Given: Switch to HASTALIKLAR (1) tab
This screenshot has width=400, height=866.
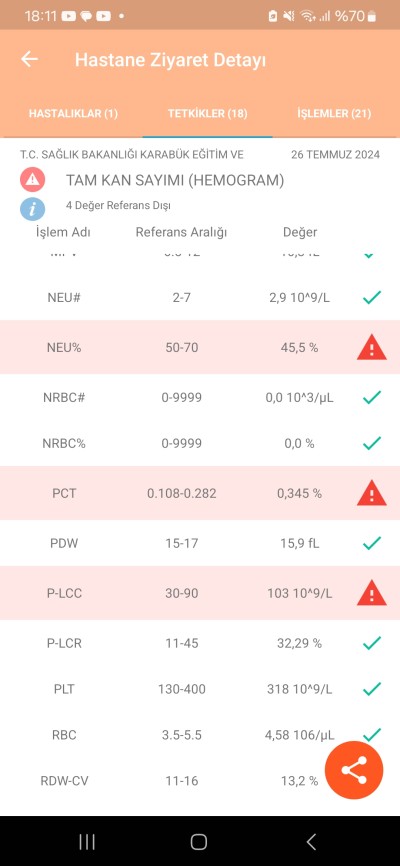Looking at the screenshot, I should point(73,114).
